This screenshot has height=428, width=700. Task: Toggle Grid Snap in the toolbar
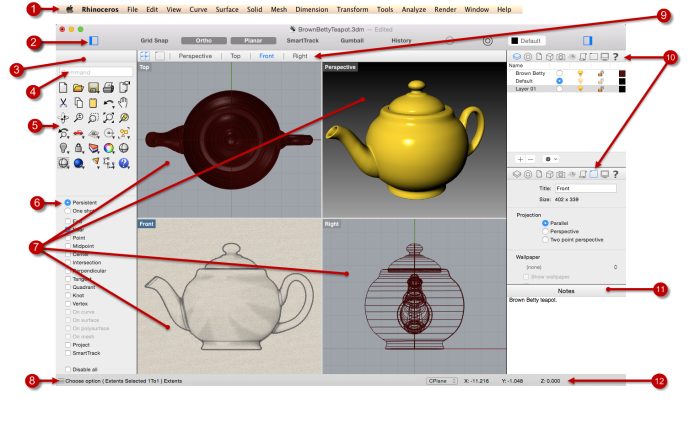point(154,41)
